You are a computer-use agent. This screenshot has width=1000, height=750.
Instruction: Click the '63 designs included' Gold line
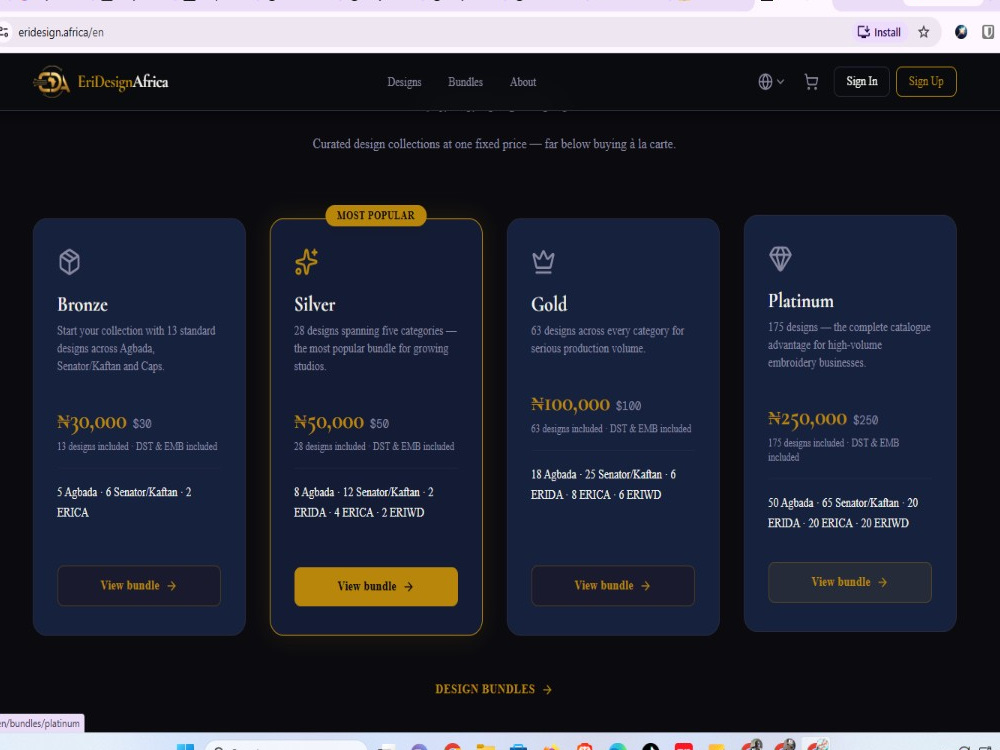(x=611, y=429)
